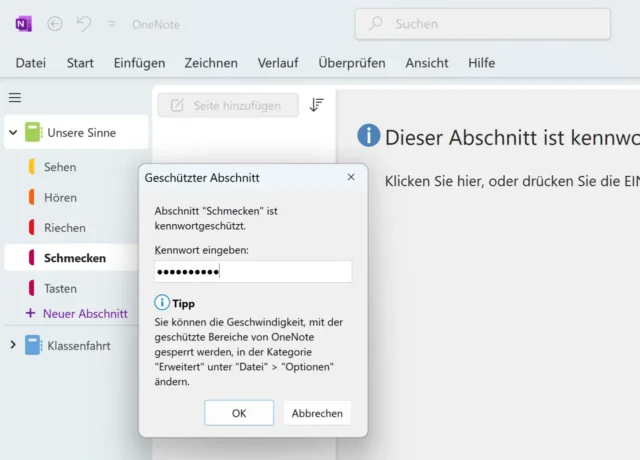The height and width of the screenshot is (460, 640).
Task: Select the Sehen section
Action: click(60, 167)
